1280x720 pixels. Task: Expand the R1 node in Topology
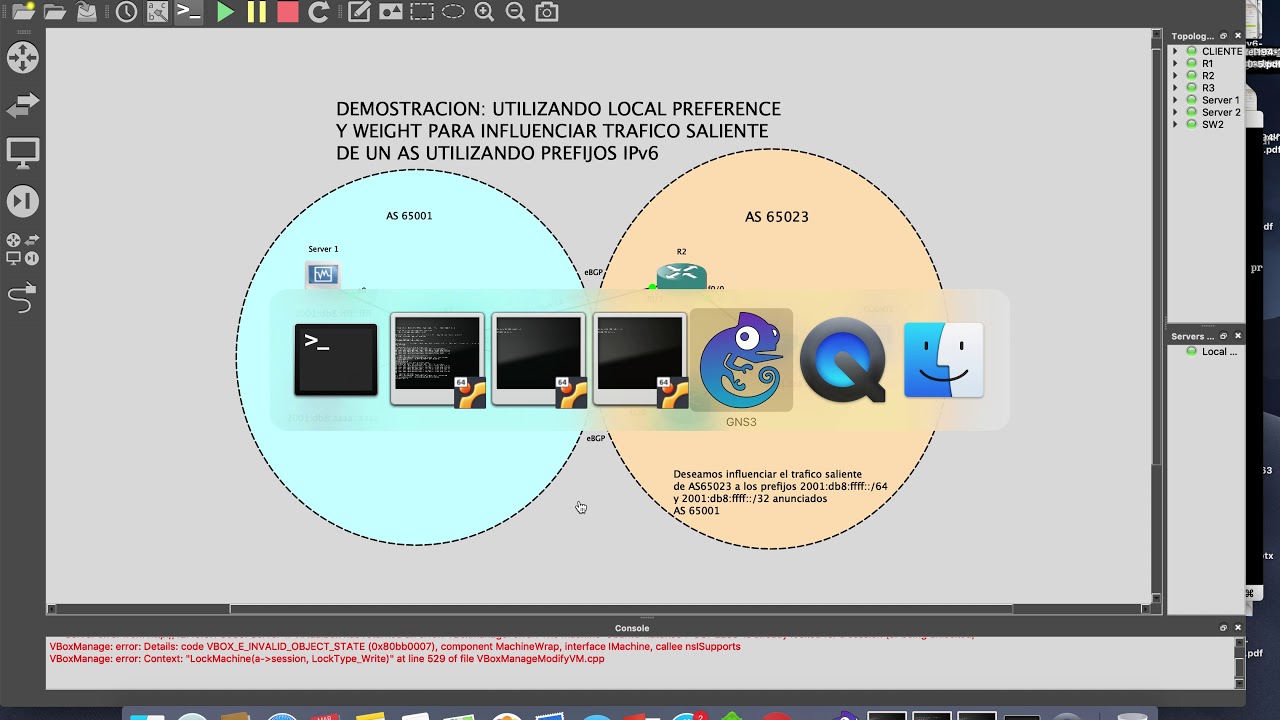click(x=1175, y=63)
